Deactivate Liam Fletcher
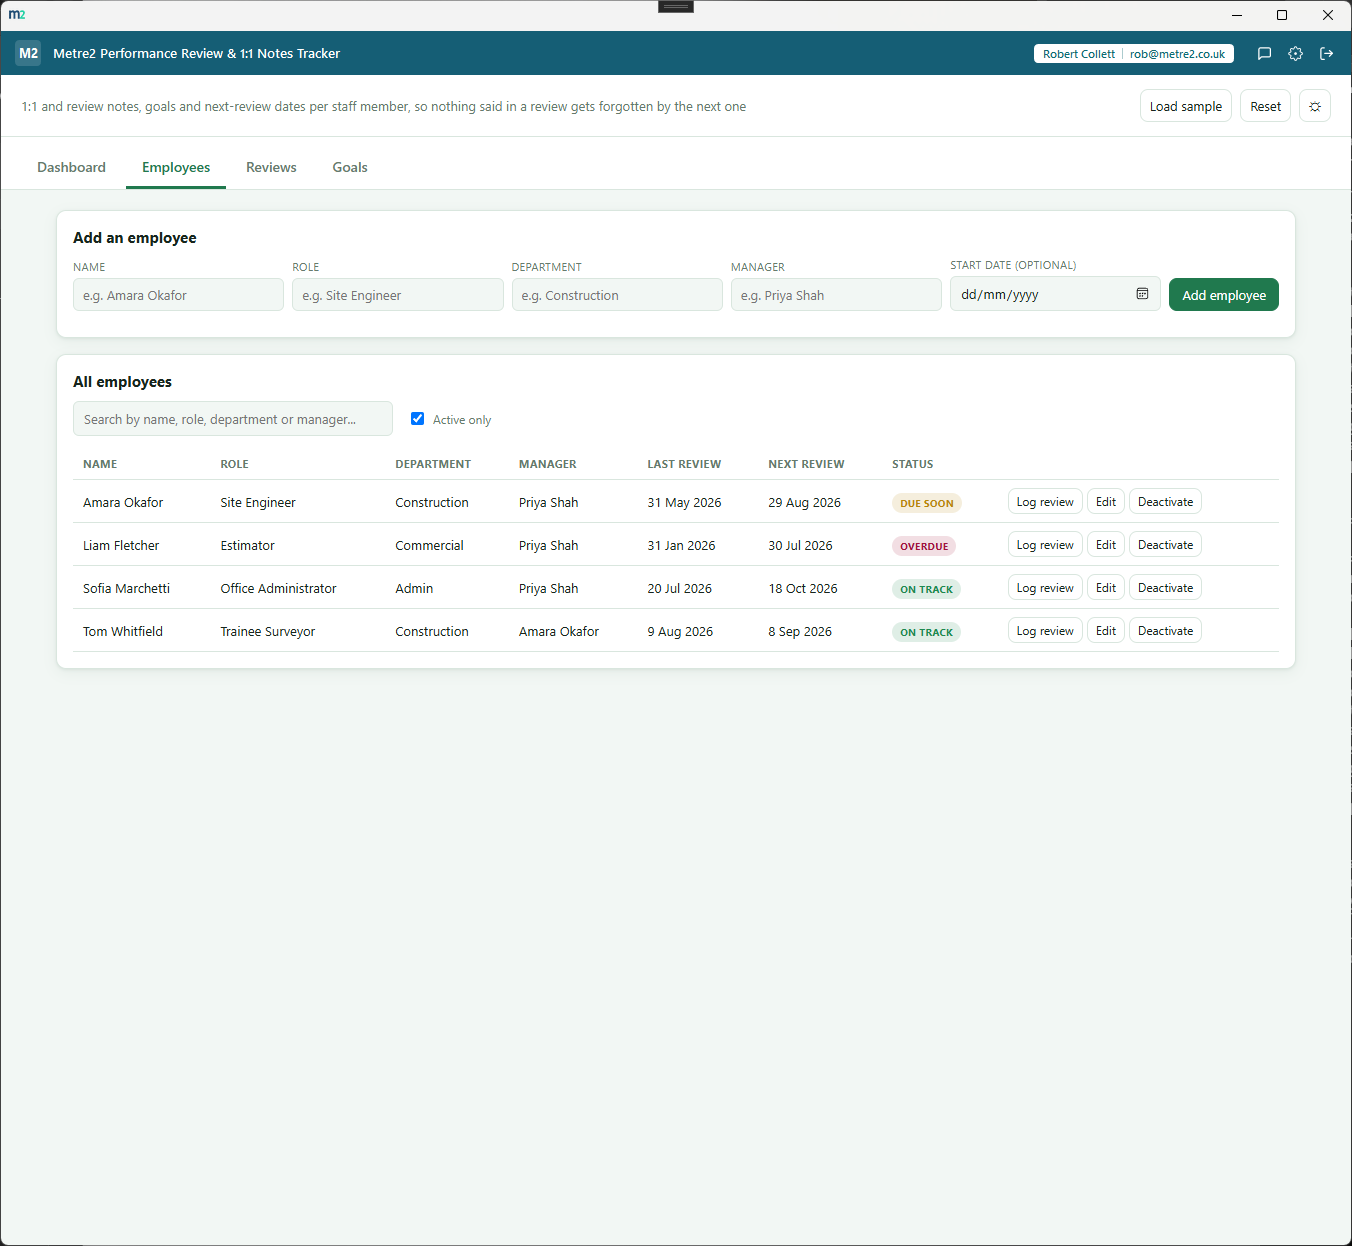The width and height of the screenshot is (1352, 1246). (x=1165, y=545)
